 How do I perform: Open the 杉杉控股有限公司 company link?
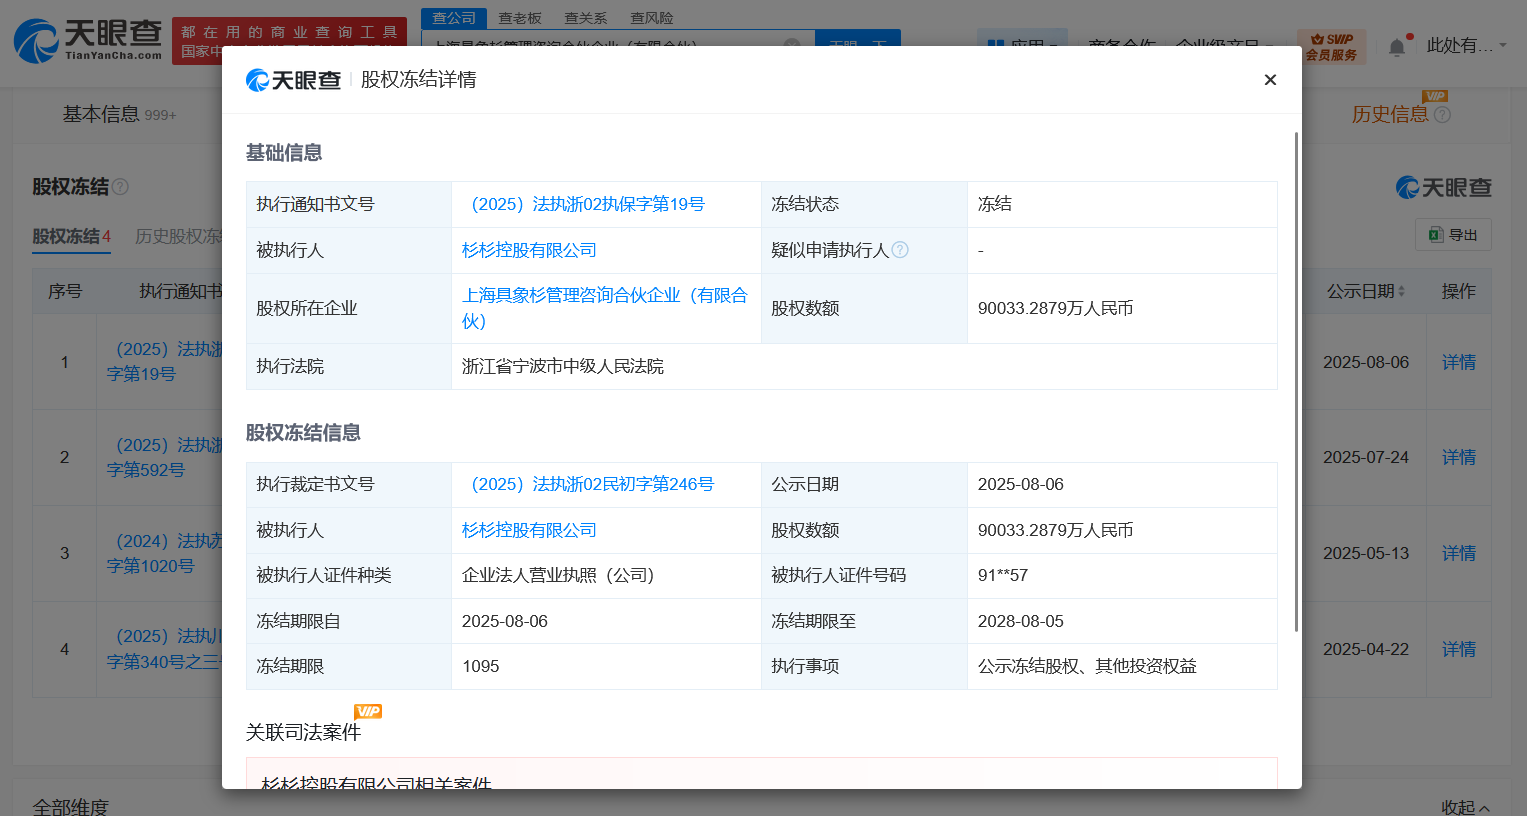528,250
